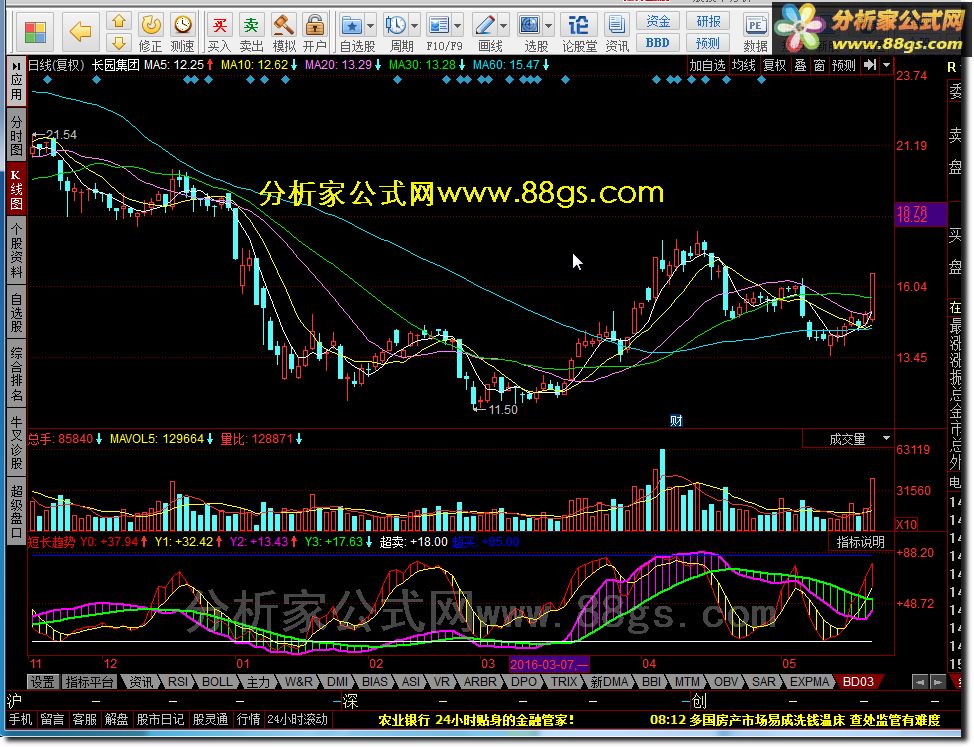Toggle the 窗 window layout option
This screenshot has width=974, height=747.
(x=820, y=65)
